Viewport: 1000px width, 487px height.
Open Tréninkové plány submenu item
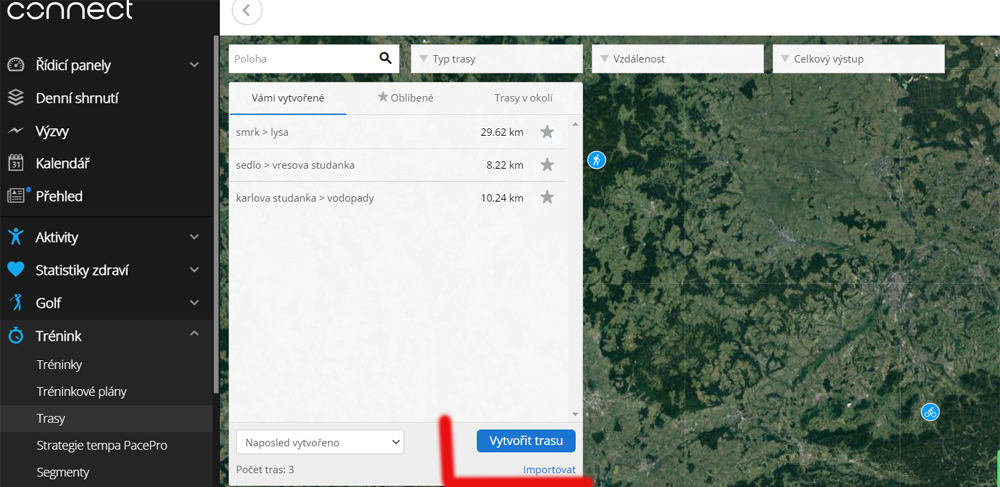click(x=82, y=391)
